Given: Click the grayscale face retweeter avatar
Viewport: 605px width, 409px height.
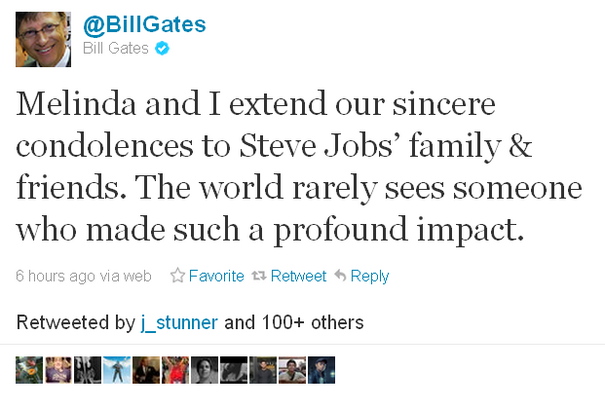Looking at the screenshot, I should [x=204, y=370].
